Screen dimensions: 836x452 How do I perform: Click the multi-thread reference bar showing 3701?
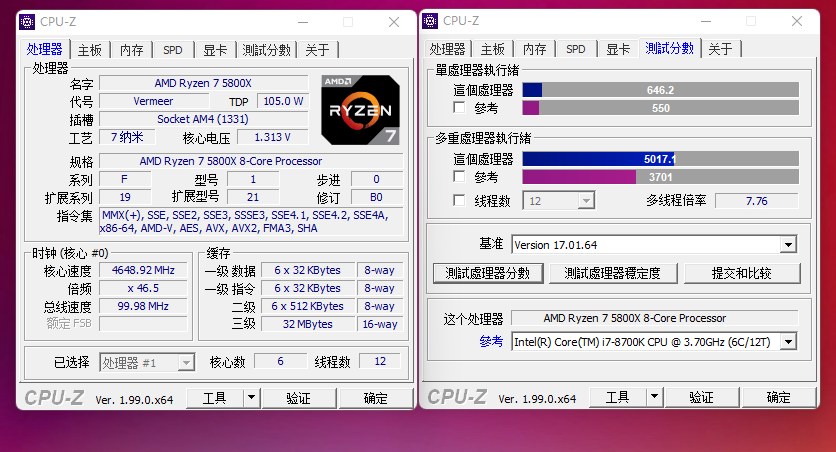[x=661, y=177]
